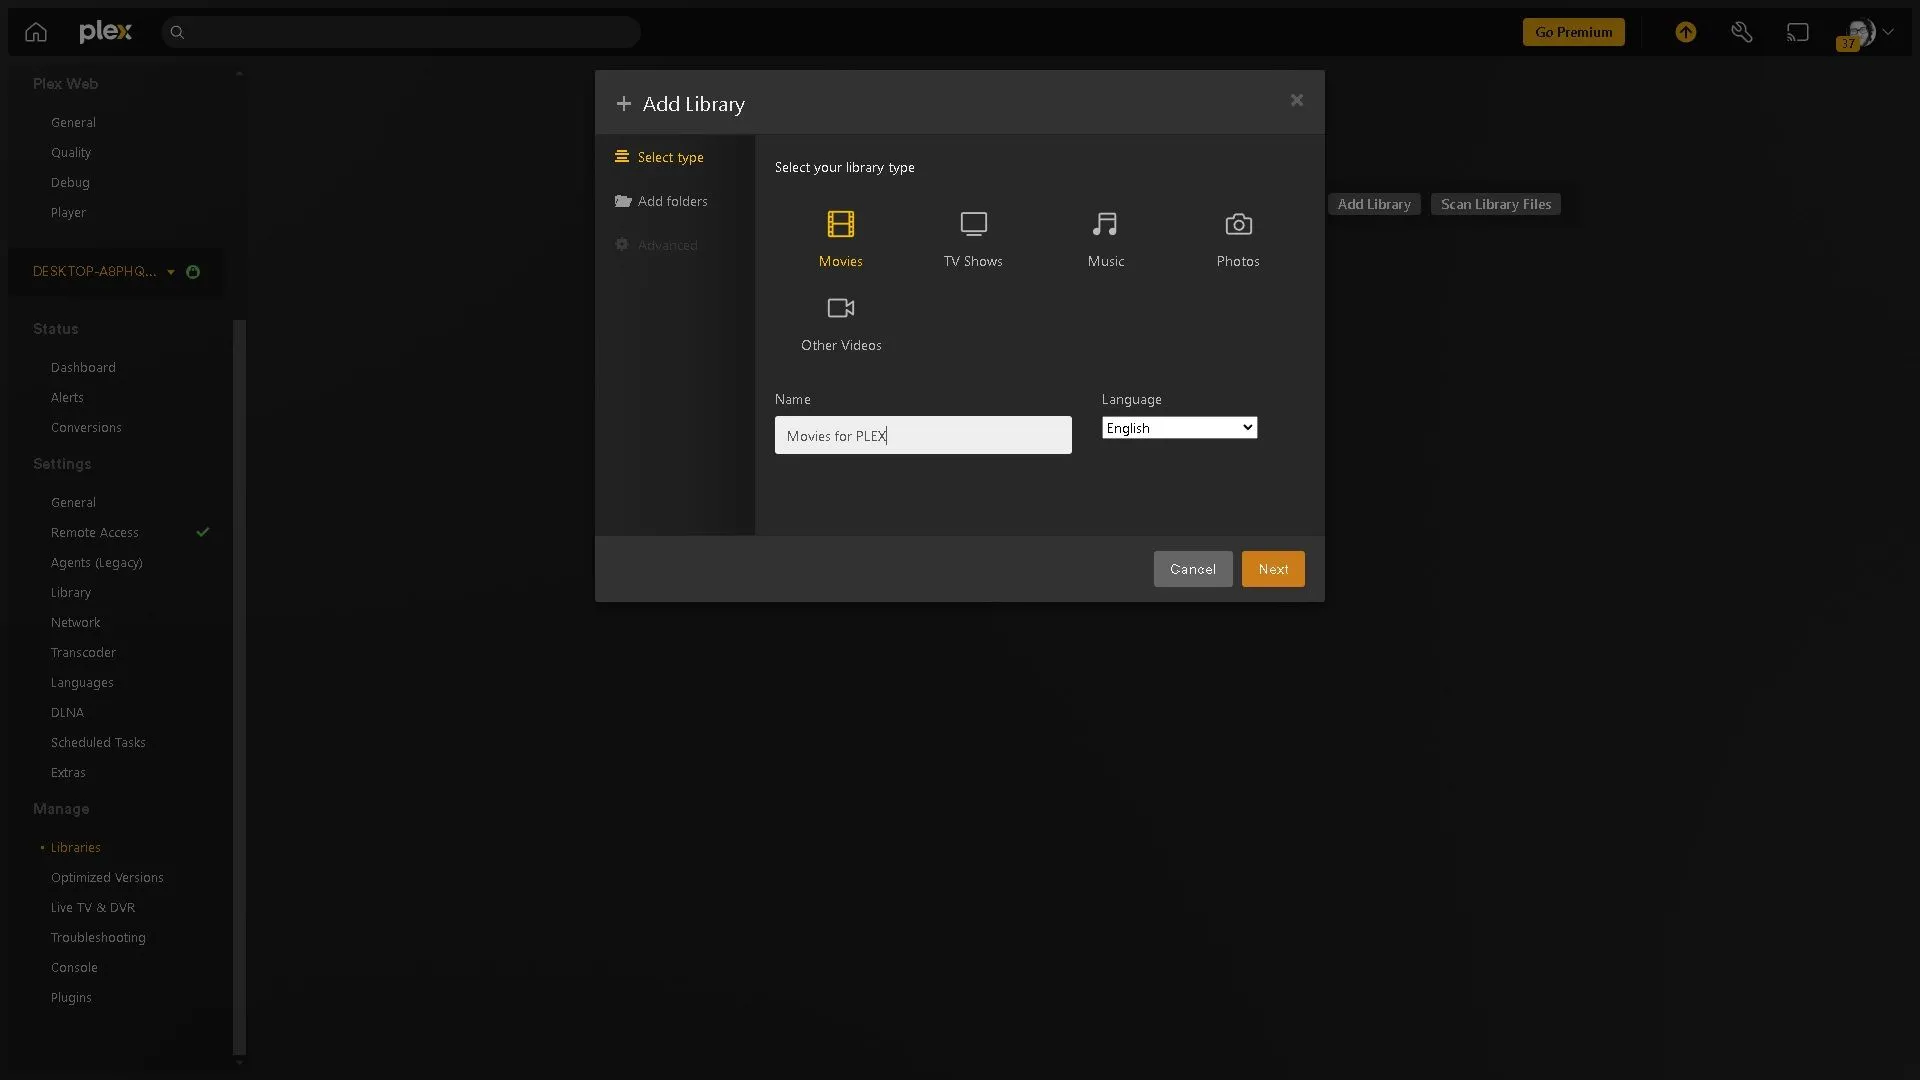This screenshot has width=1920, height=1080.
Task: Pick the Music library type
Action: pyautogui.click(x=1105, y=240)
